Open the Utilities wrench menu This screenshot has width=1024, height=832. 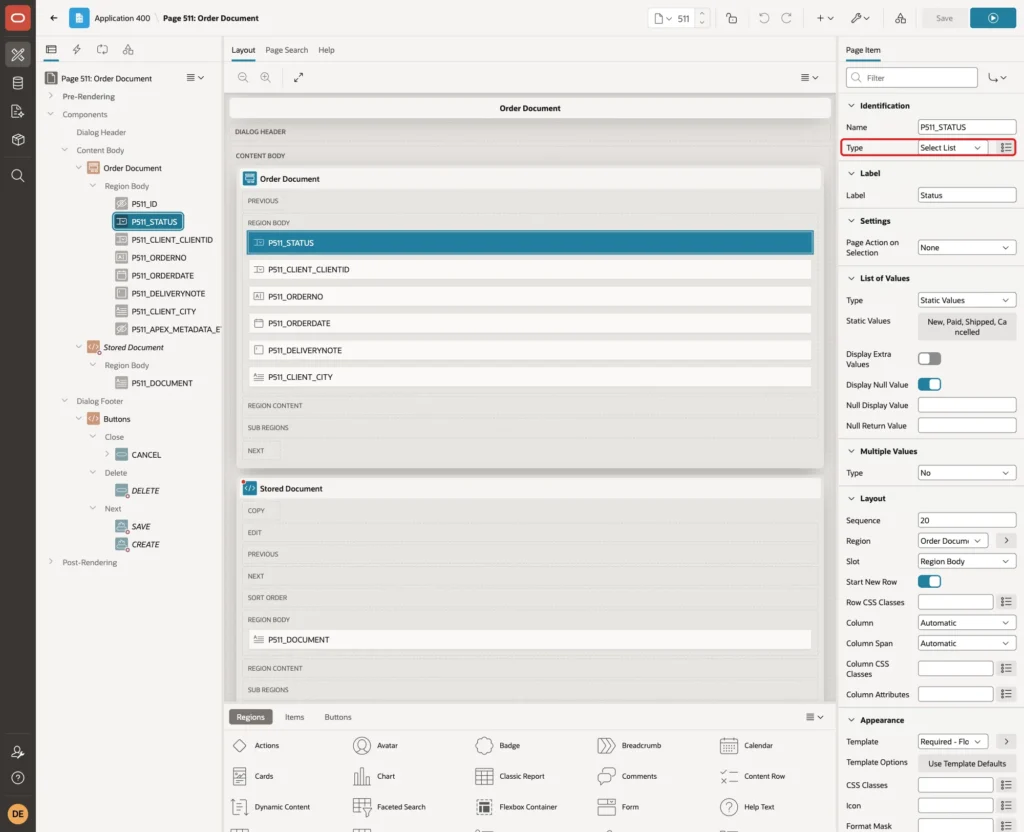[859, 18]
